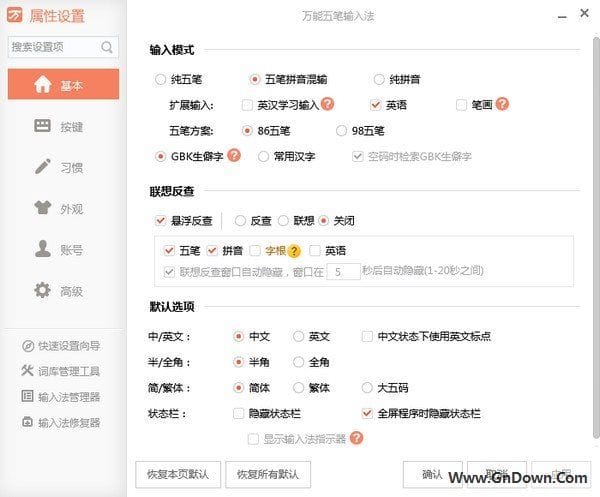This screenshot has height=497, width=600.
Task: Click the pencil icon for 习惯
Action: pos(42,167)
